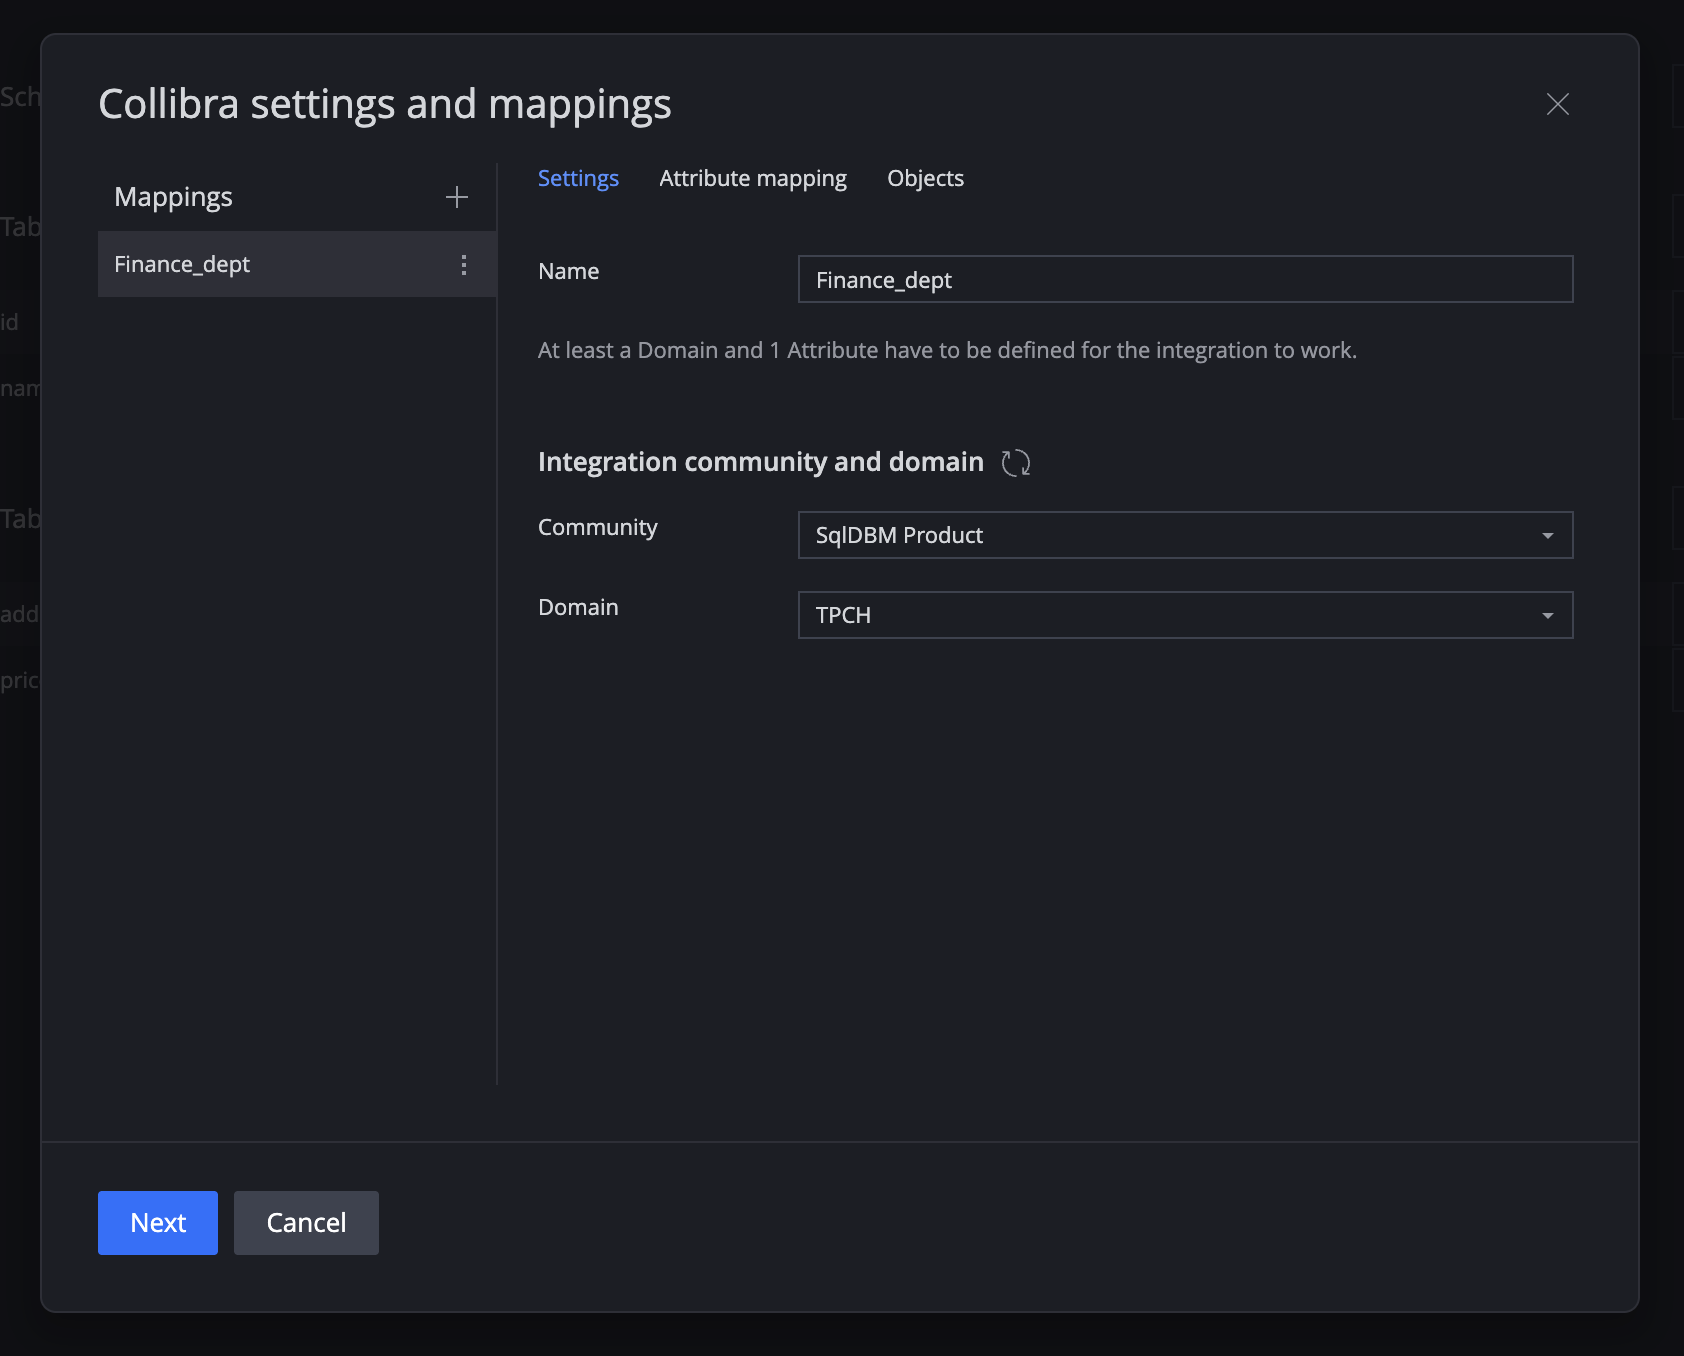Click the Community field label

point(598,528)
